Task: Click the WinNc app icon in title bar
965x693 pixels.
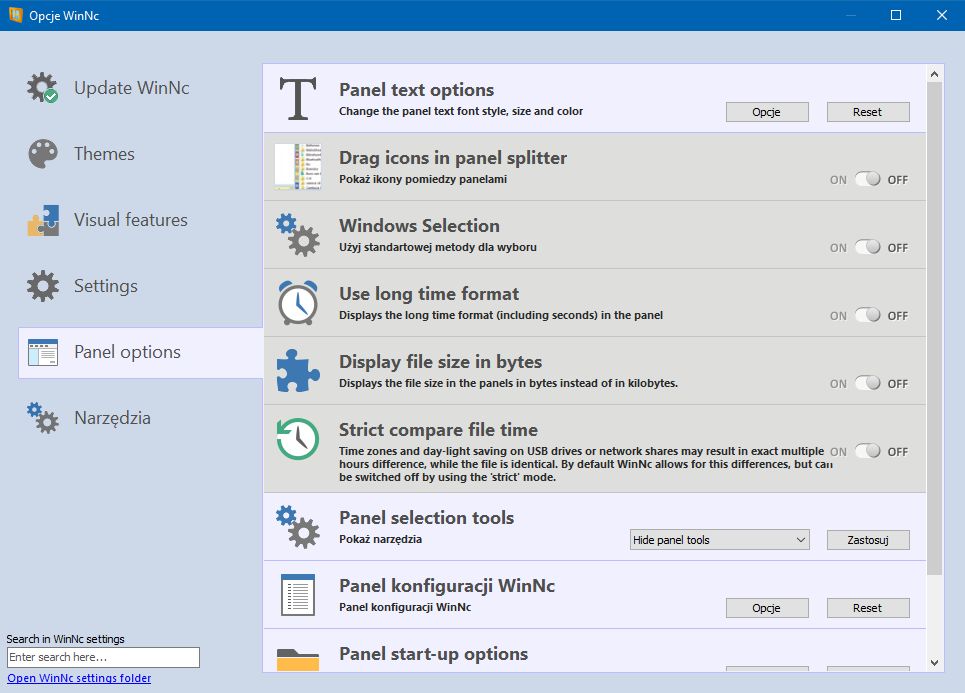Action: click(15, 15)
